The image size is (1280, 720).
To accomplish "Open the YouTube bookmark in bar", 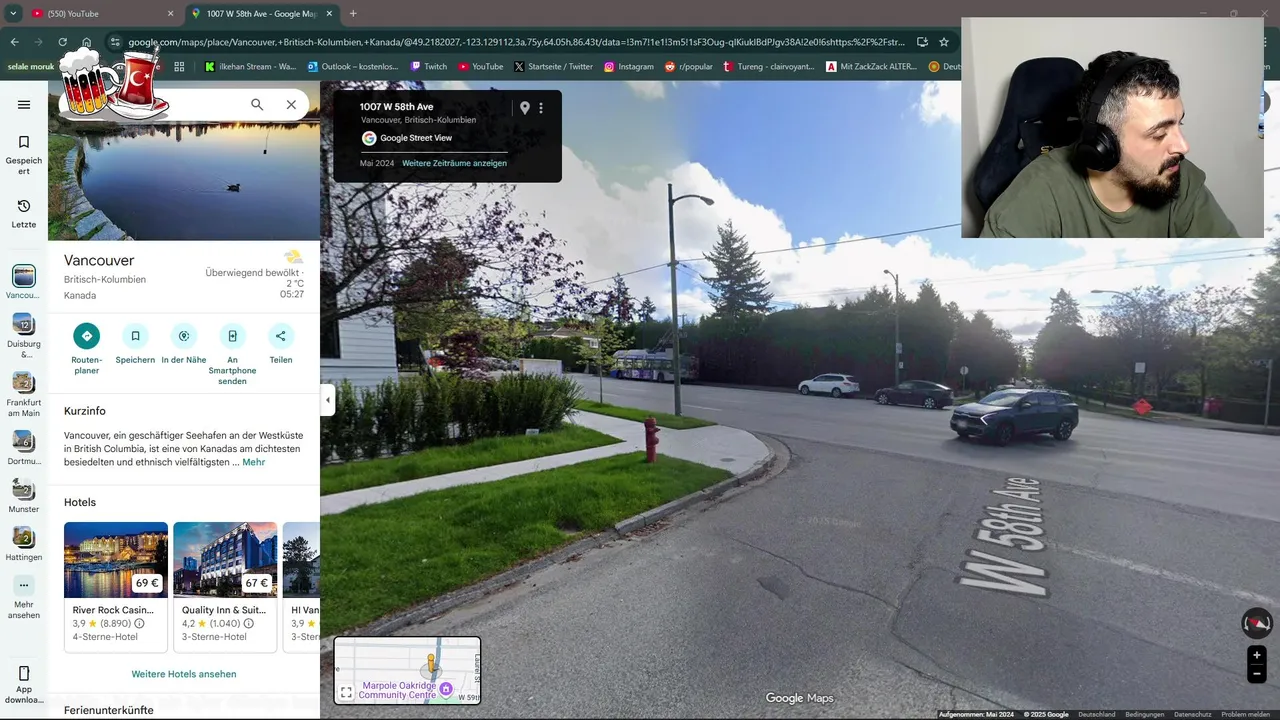I will pyautogui.click(x=481, y=67).
